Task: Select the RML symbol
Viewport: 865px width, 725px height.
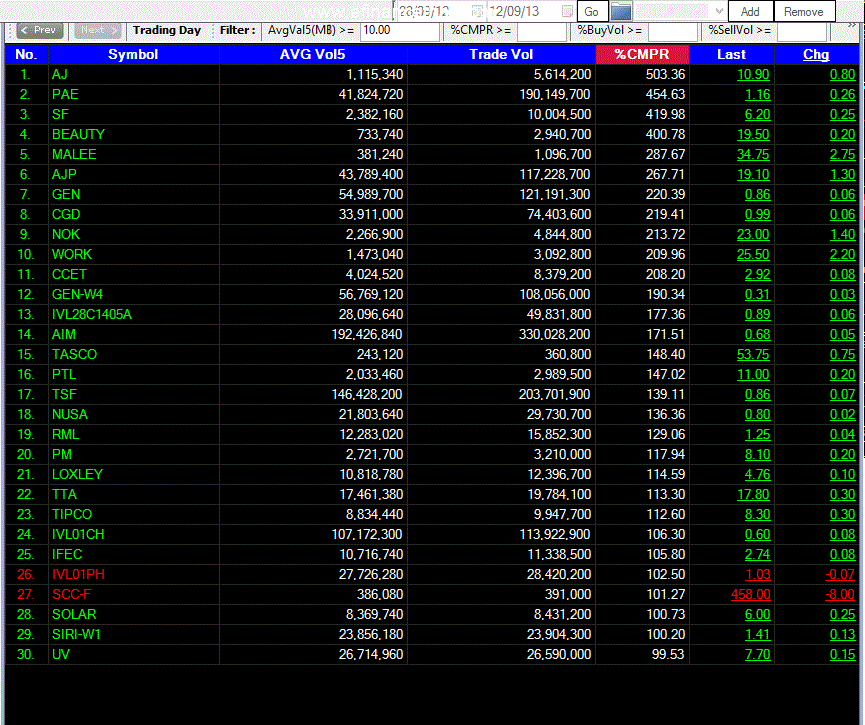Action: coord(65,435)
